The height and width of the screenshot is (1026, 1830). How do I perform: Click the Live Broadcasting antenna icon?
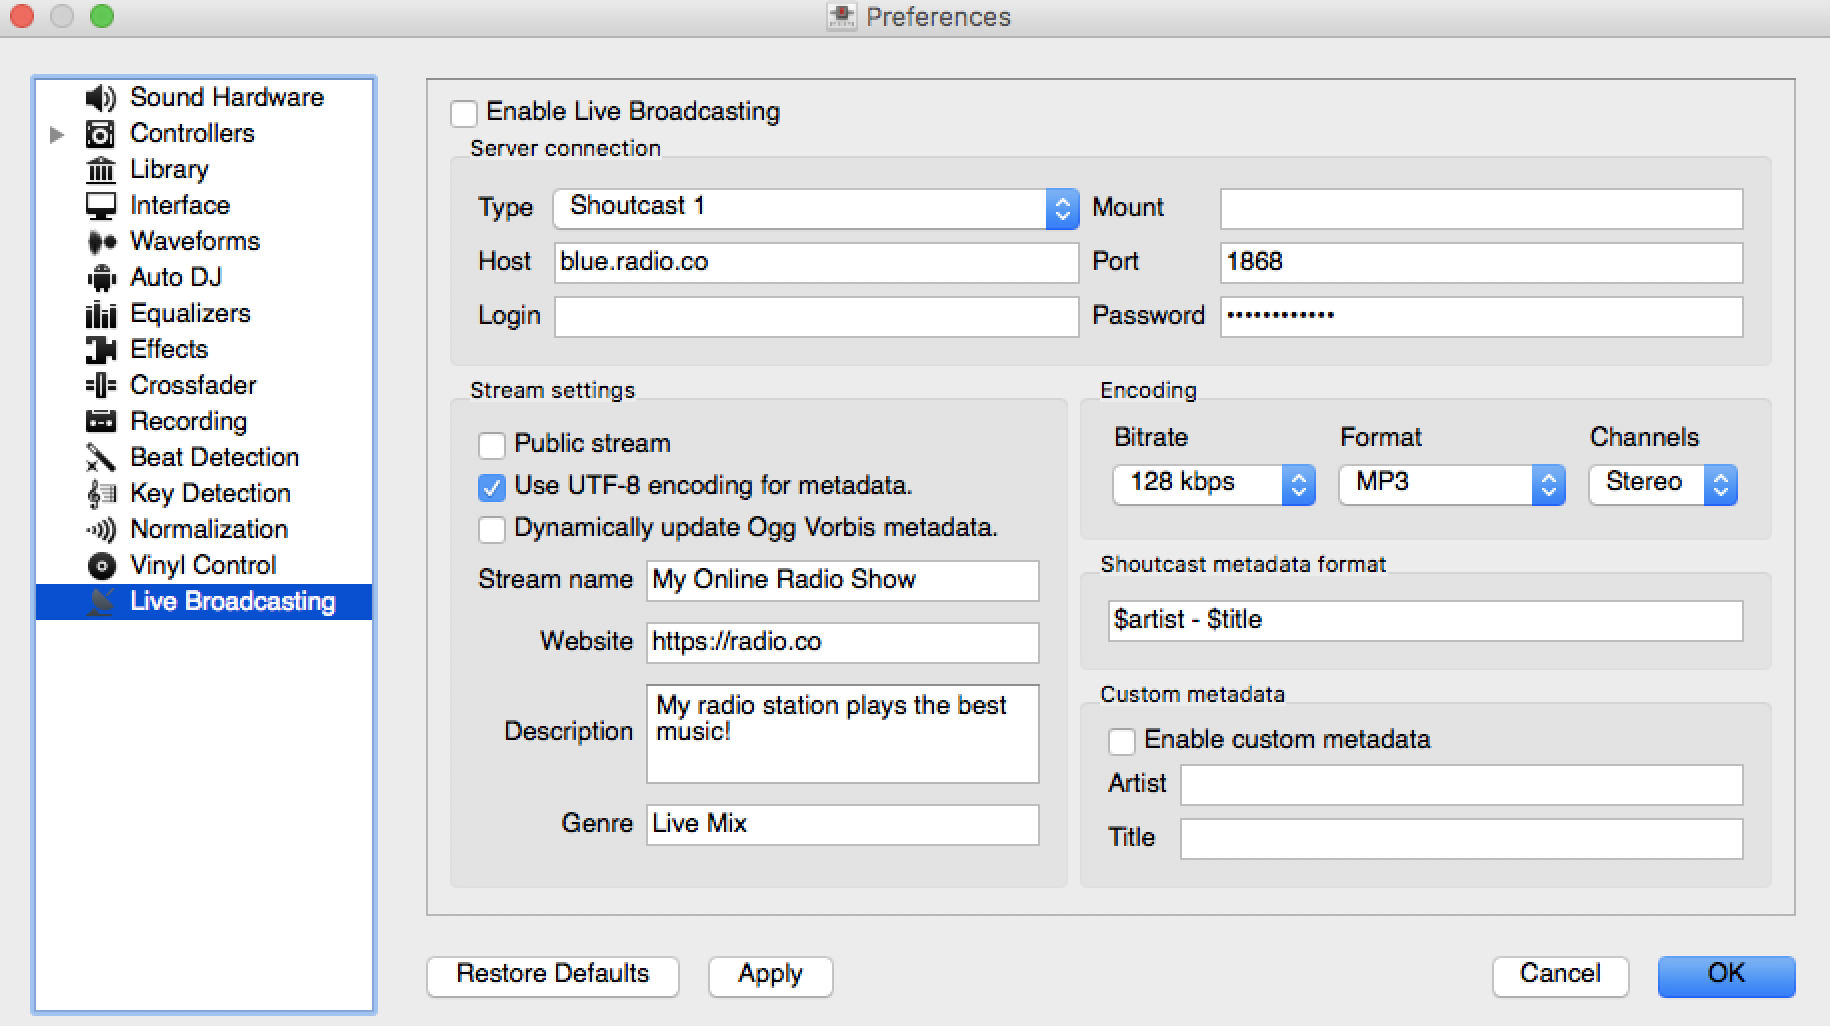click(100, 601)
